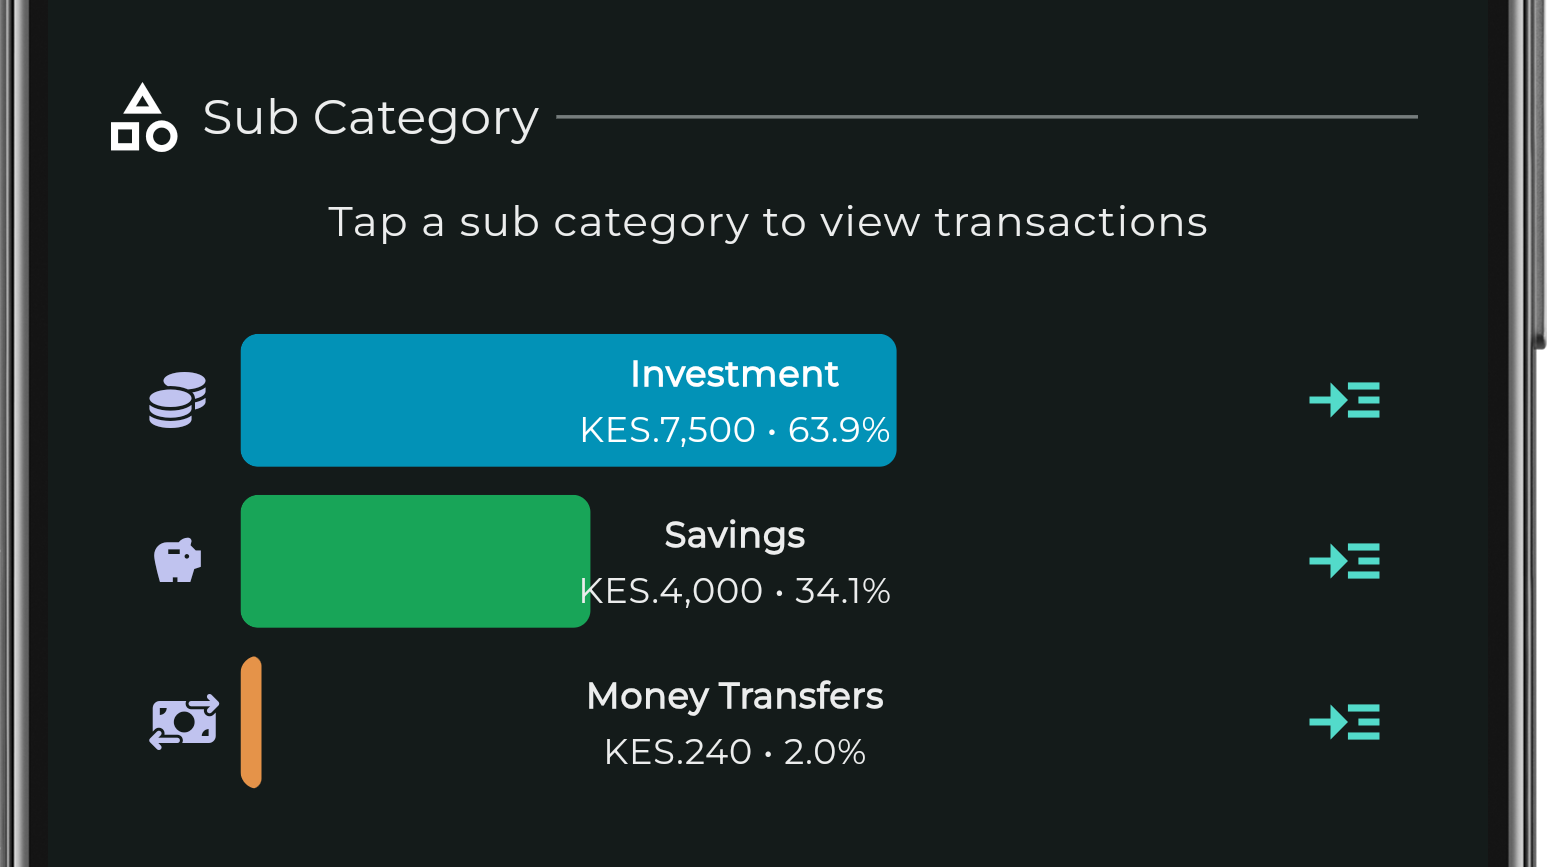
Task: Click the Sub Category shapes icon
Action: click(143, 117)
